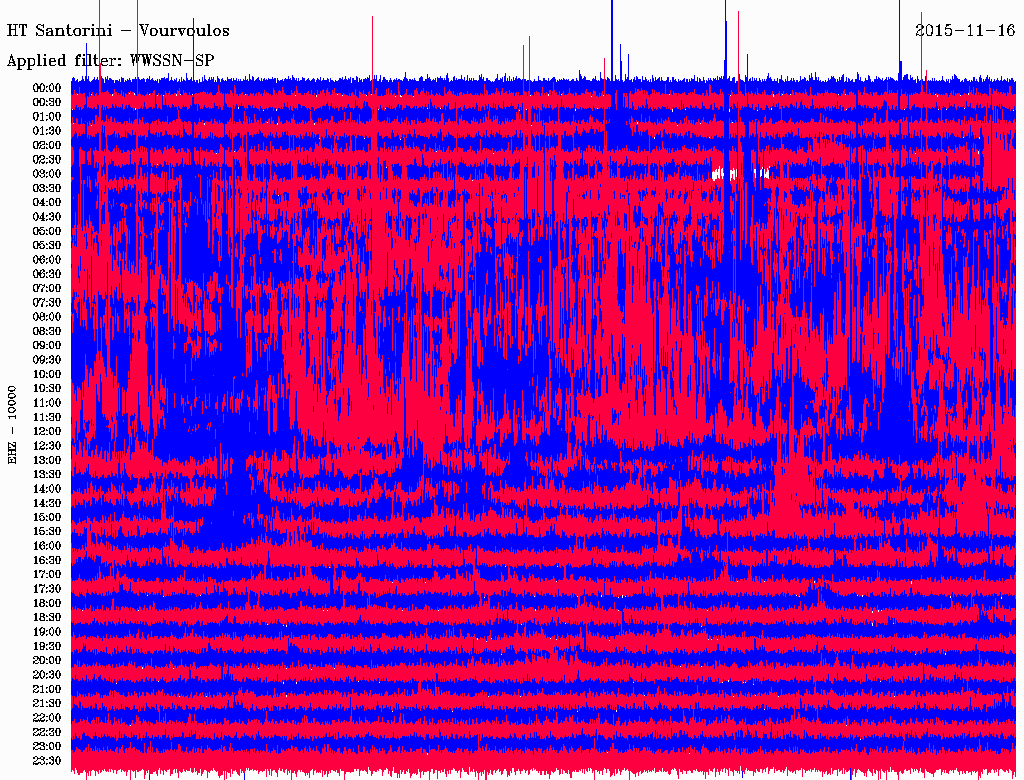Click the 03:00 time label
The width and height of the screenshot is (1024, 780).
(47, 174)
